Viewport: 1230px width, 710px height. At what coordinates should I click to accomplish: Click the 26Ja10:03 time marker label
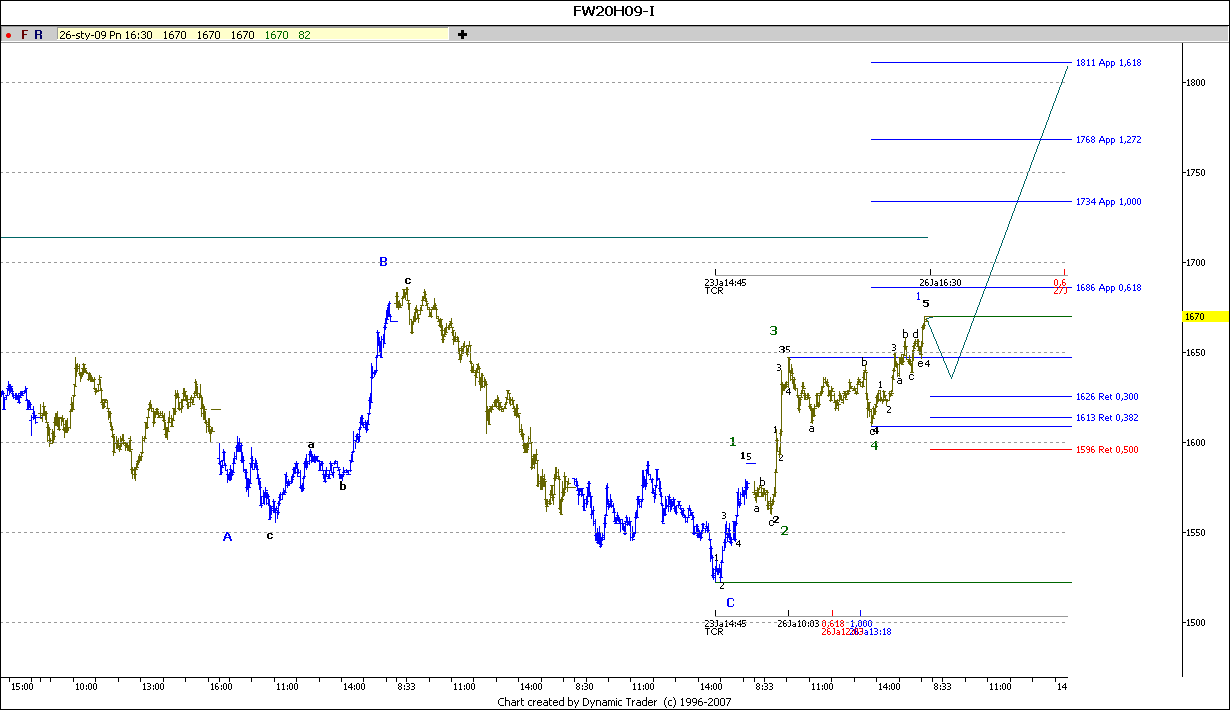point(797,623)
